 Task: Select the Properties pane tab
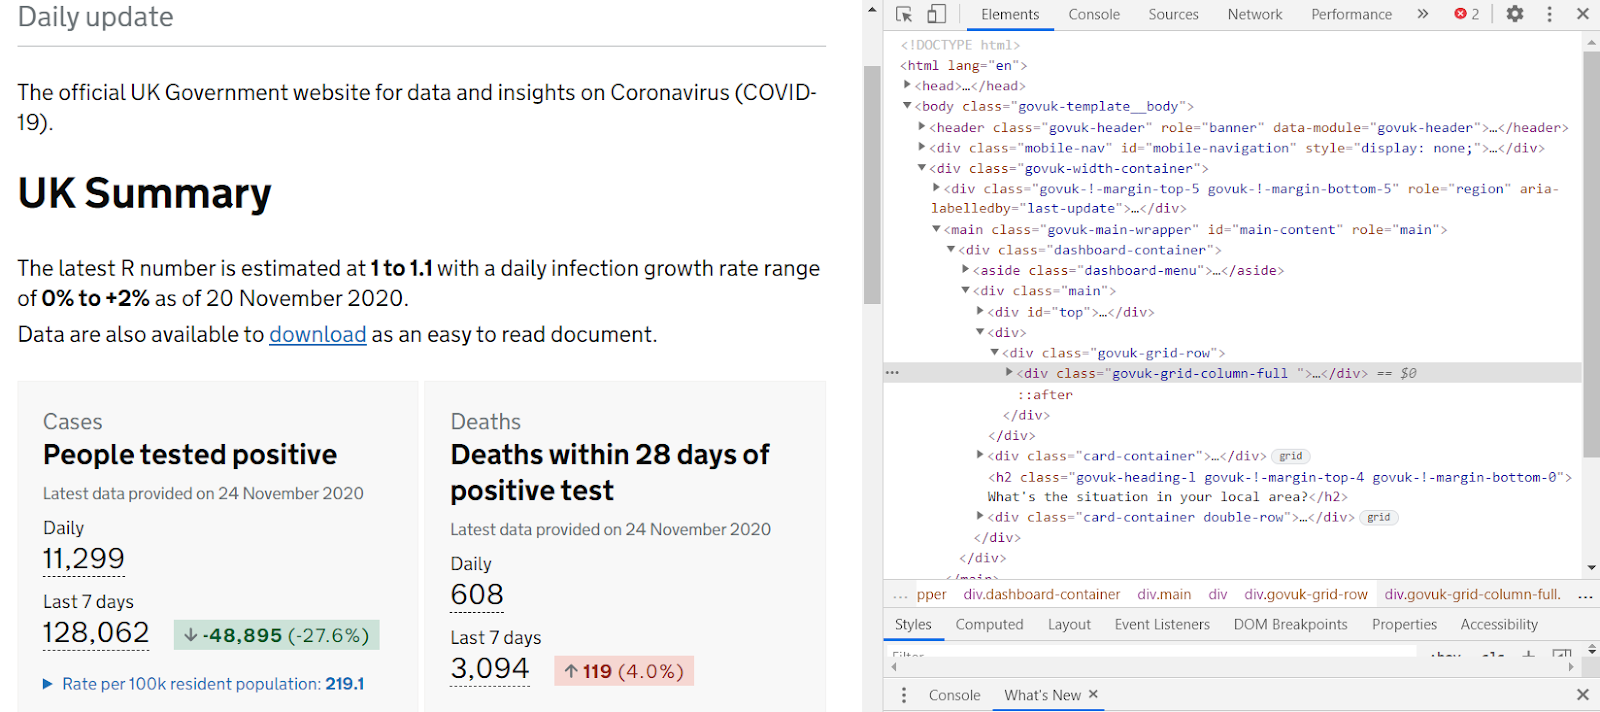click(1404, 624)
